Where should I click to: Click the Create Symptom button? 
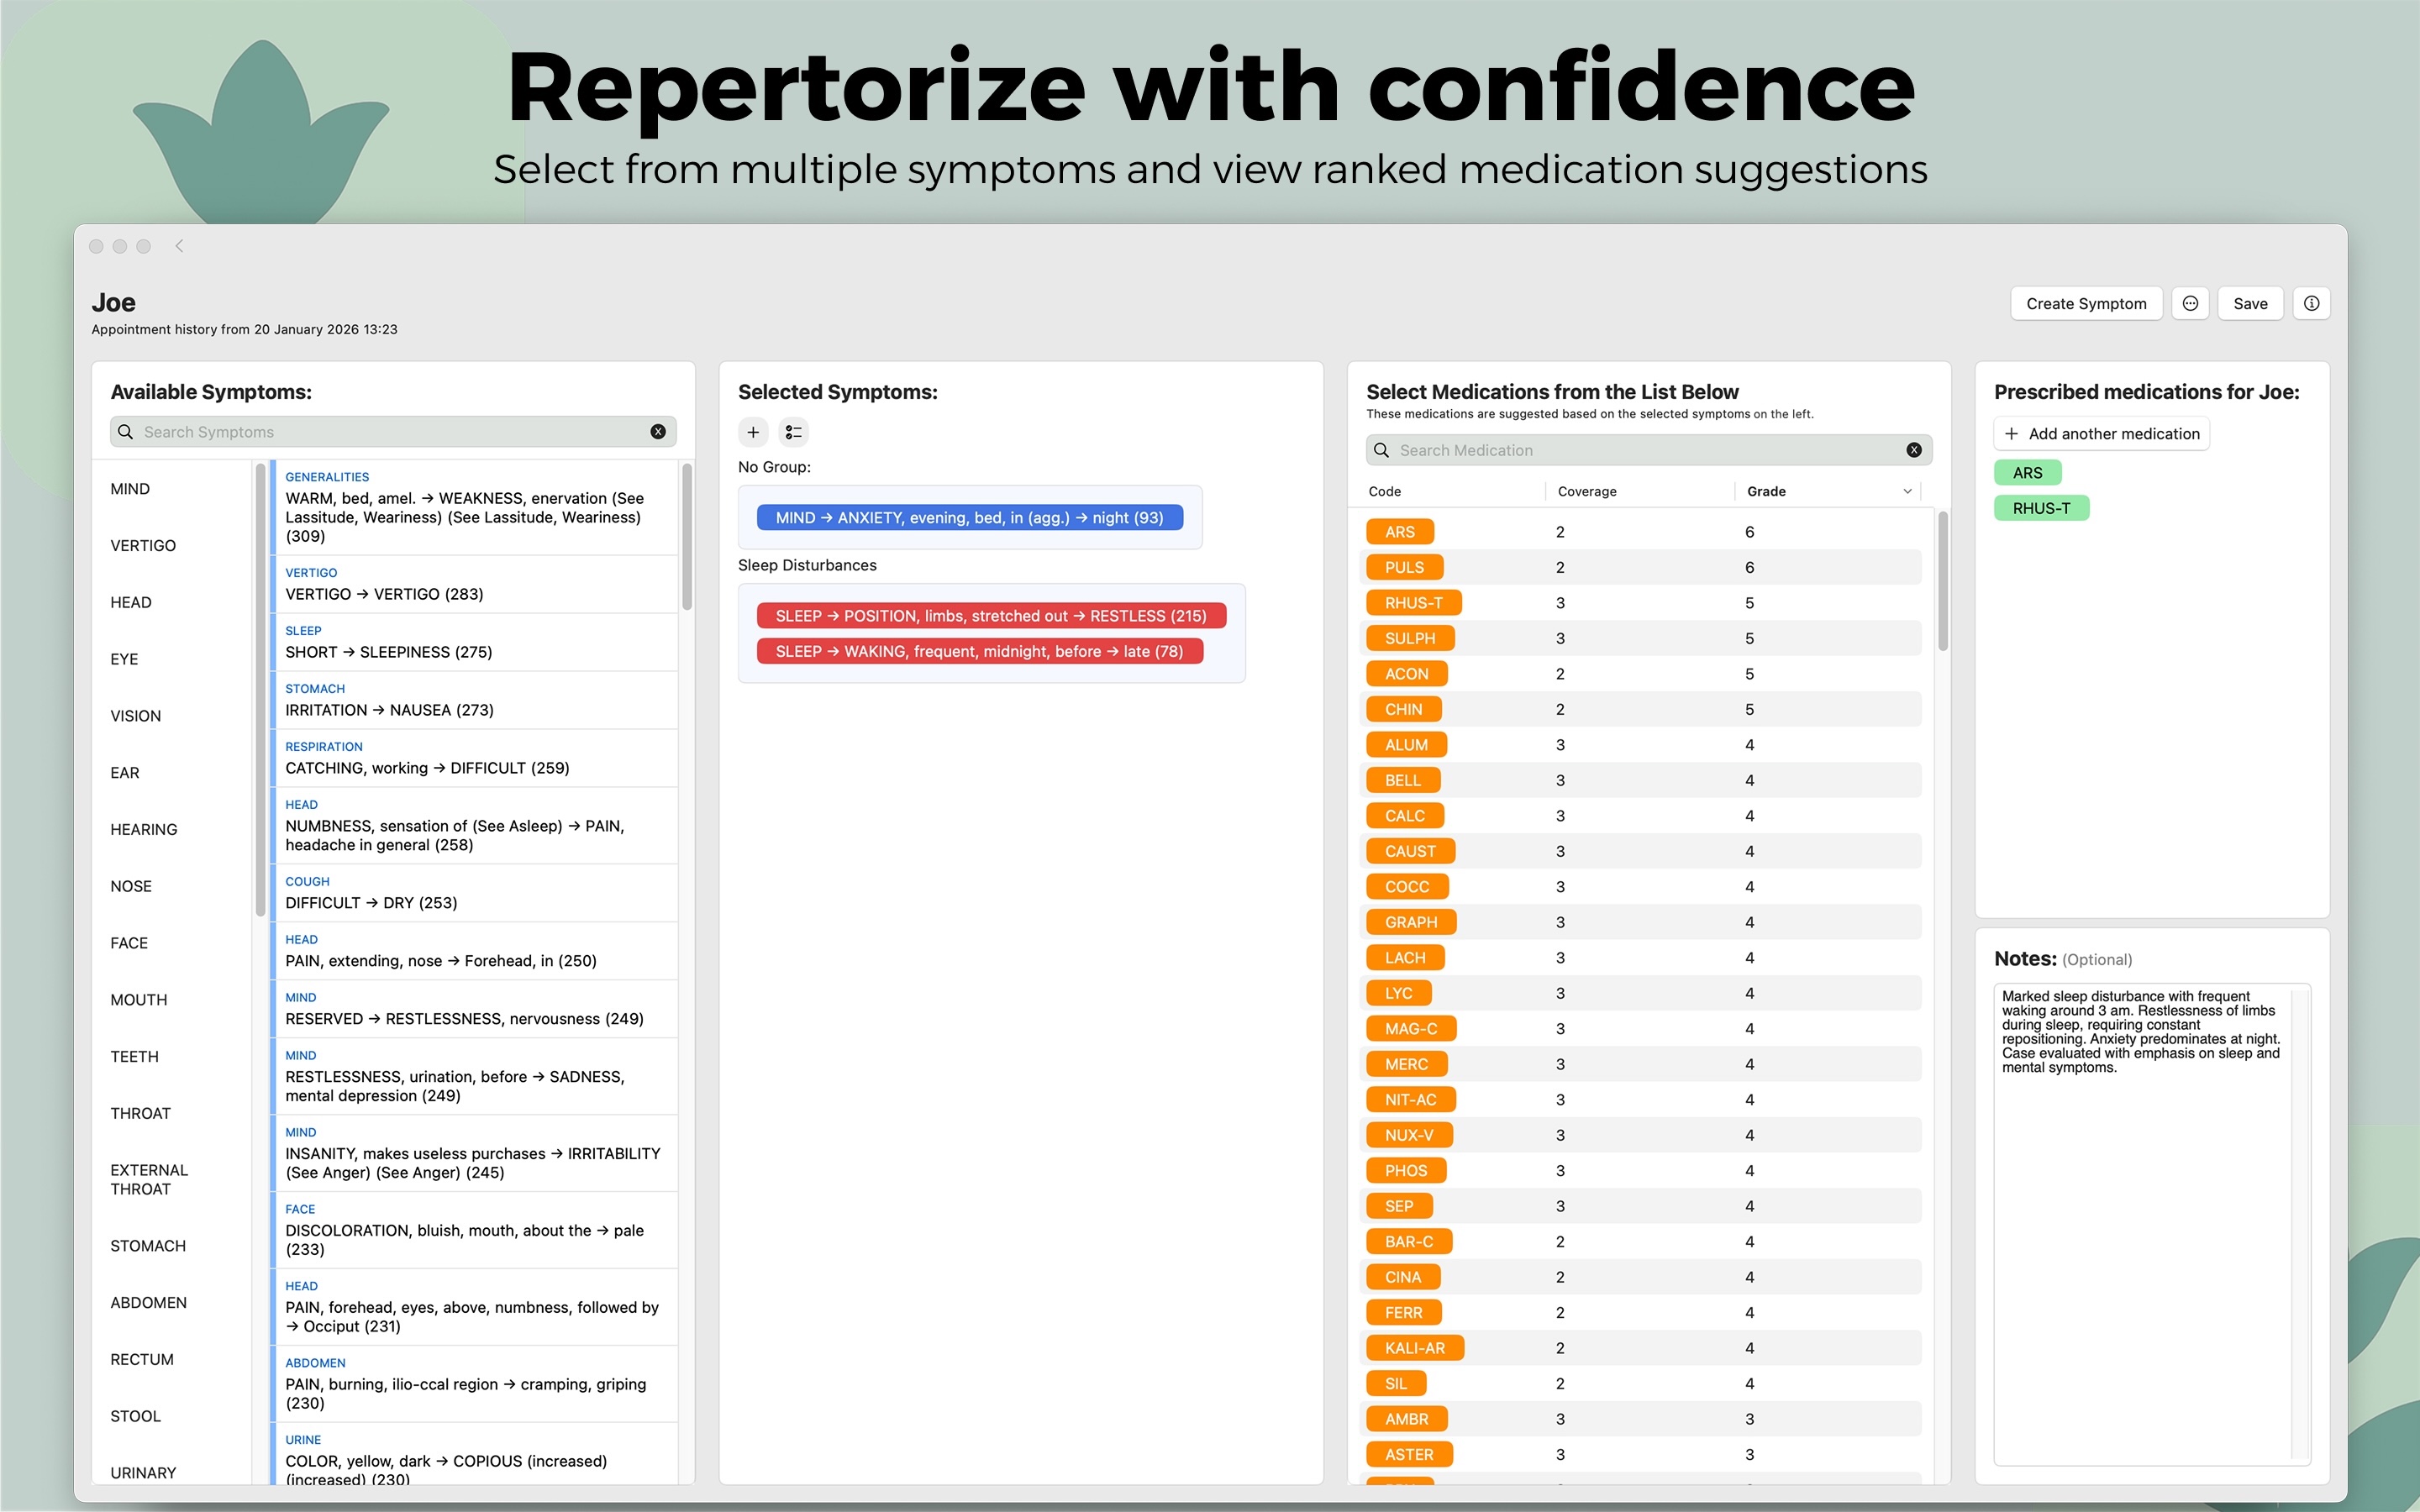click(2085, 304)
